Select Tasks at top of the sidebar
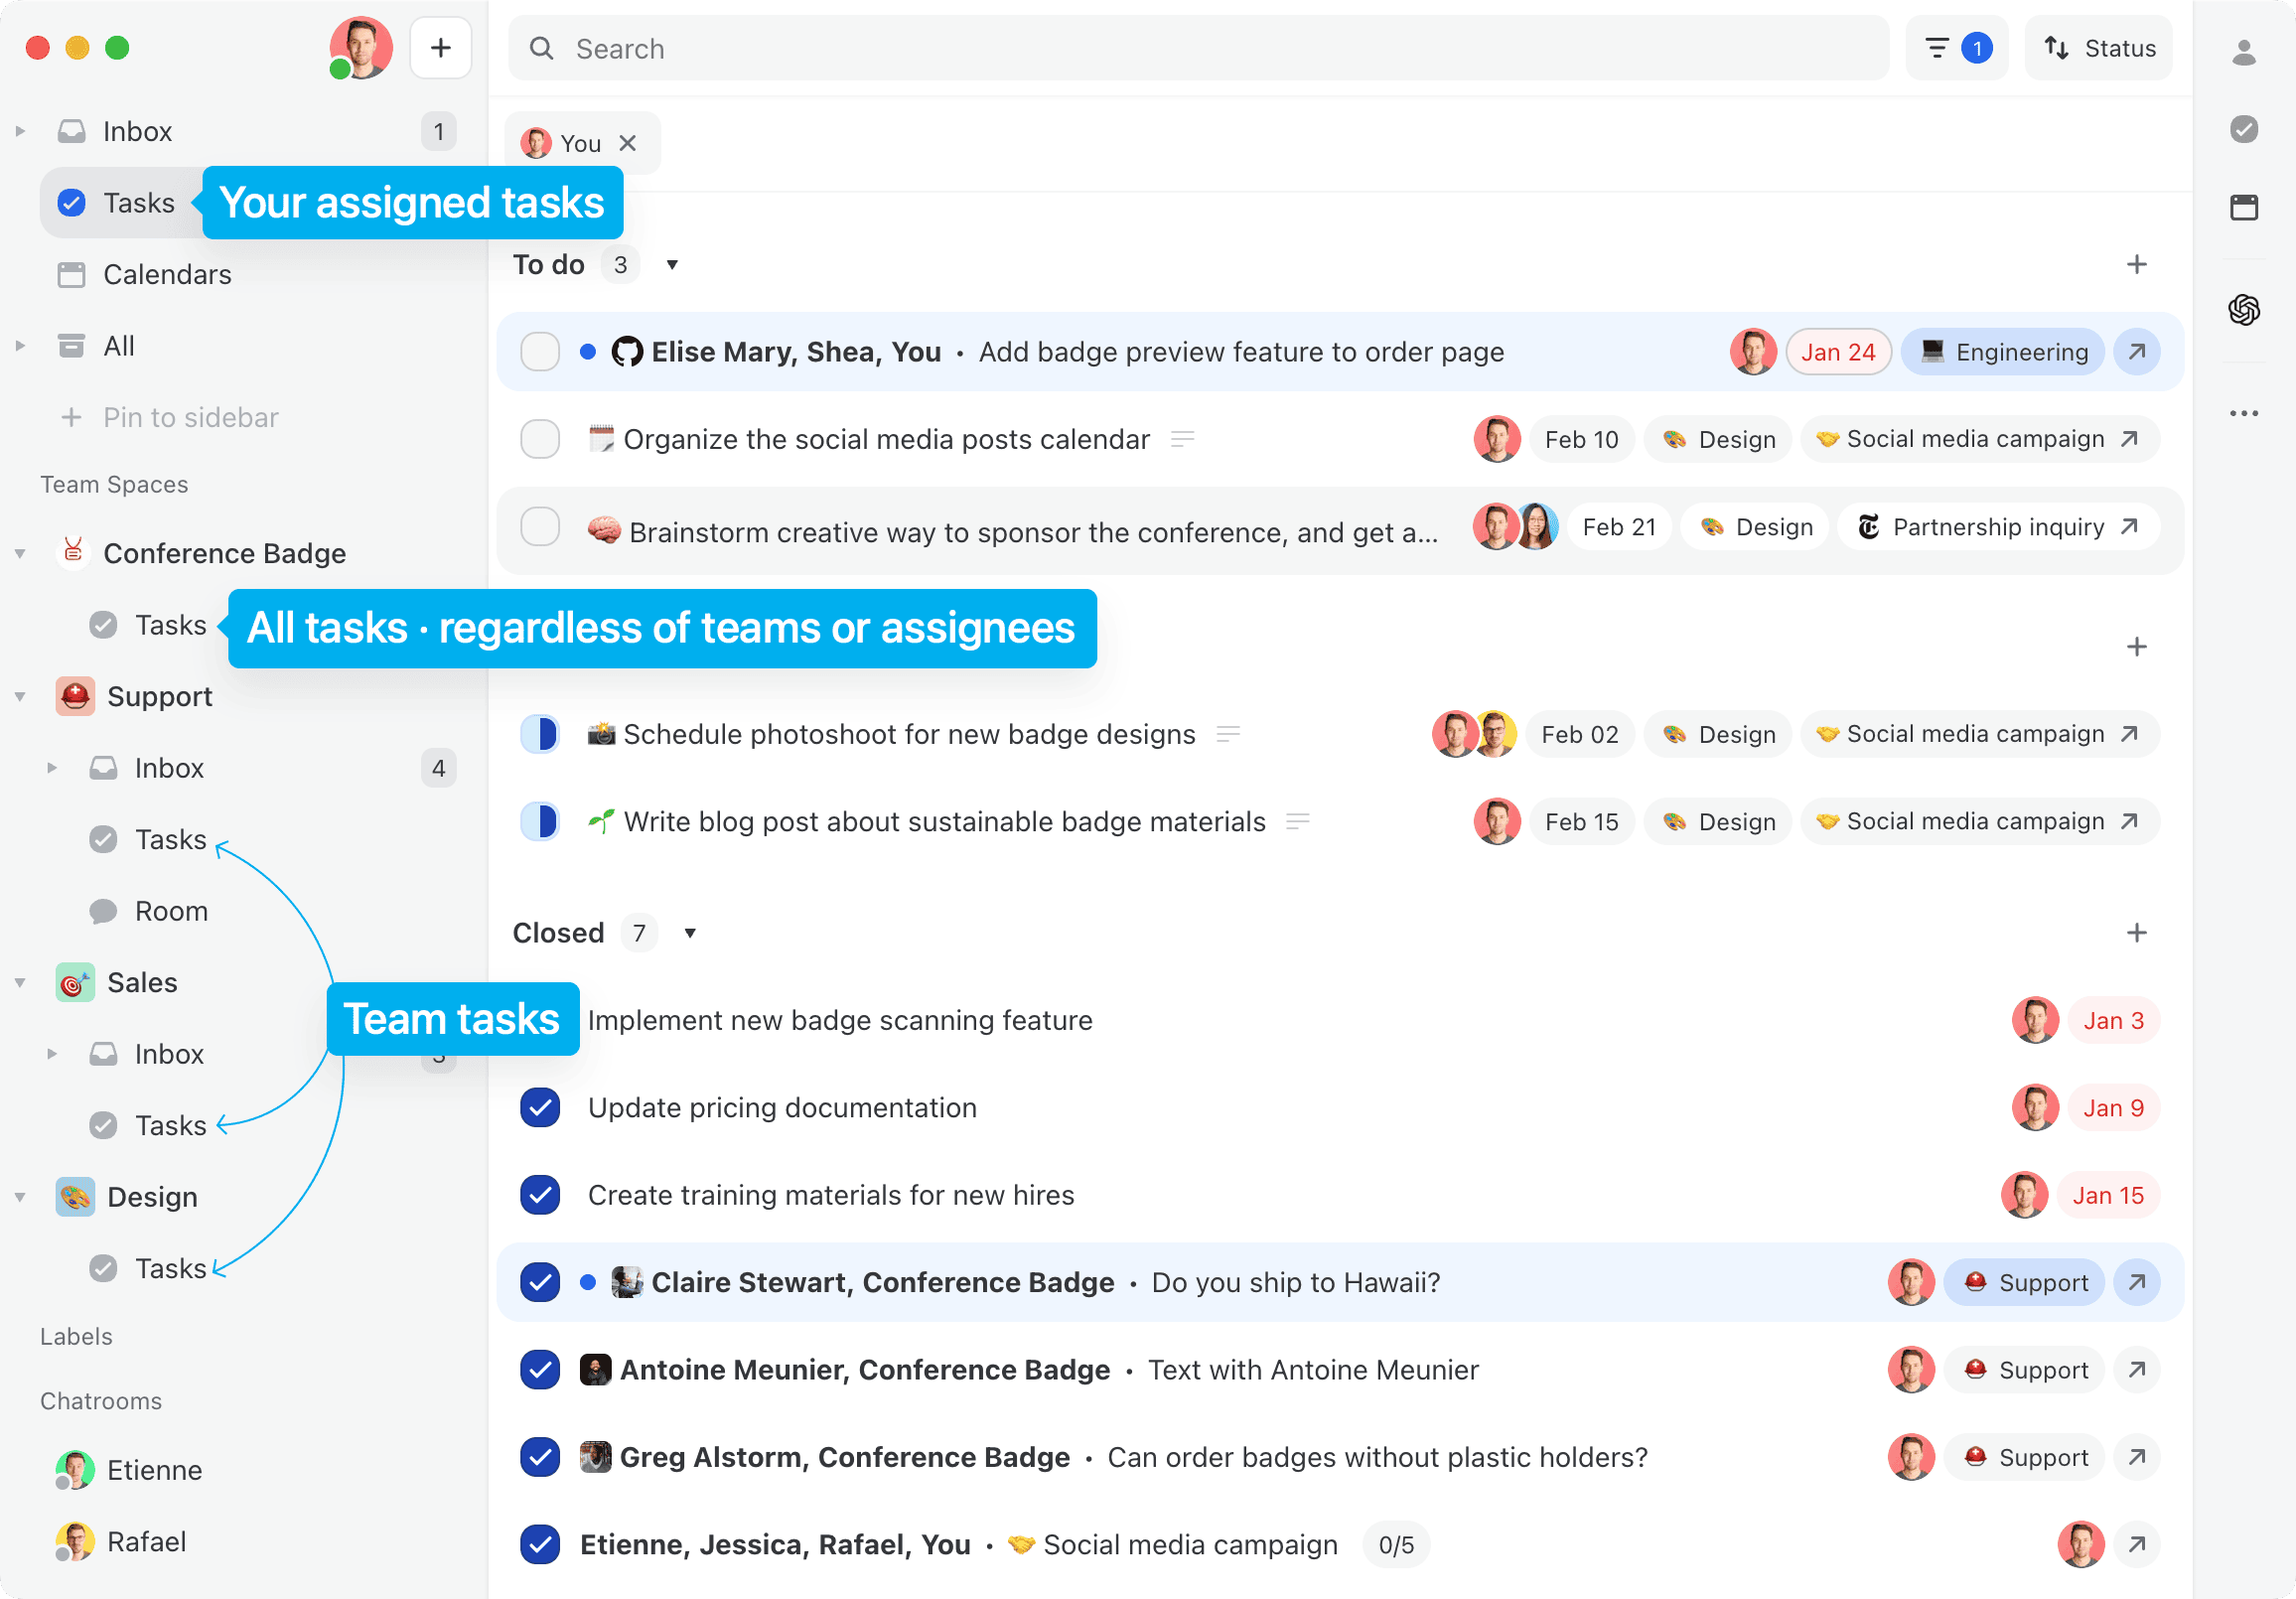The height and width of the screenshot is (1599, 2296). coord(139,202)
